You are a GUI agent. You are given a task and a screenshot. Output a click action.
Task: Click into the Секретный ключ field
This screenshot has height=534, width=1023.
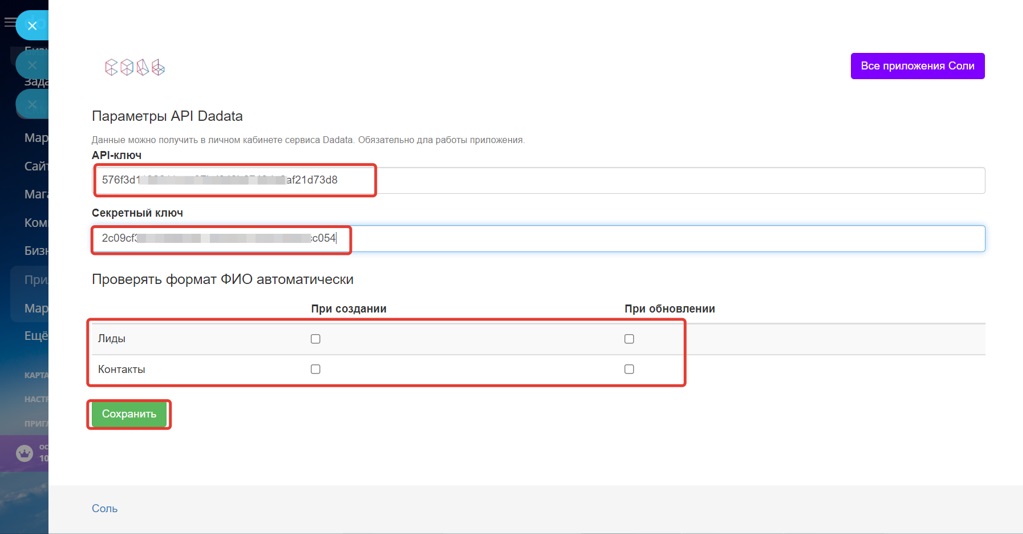click(x=538, y=238)
